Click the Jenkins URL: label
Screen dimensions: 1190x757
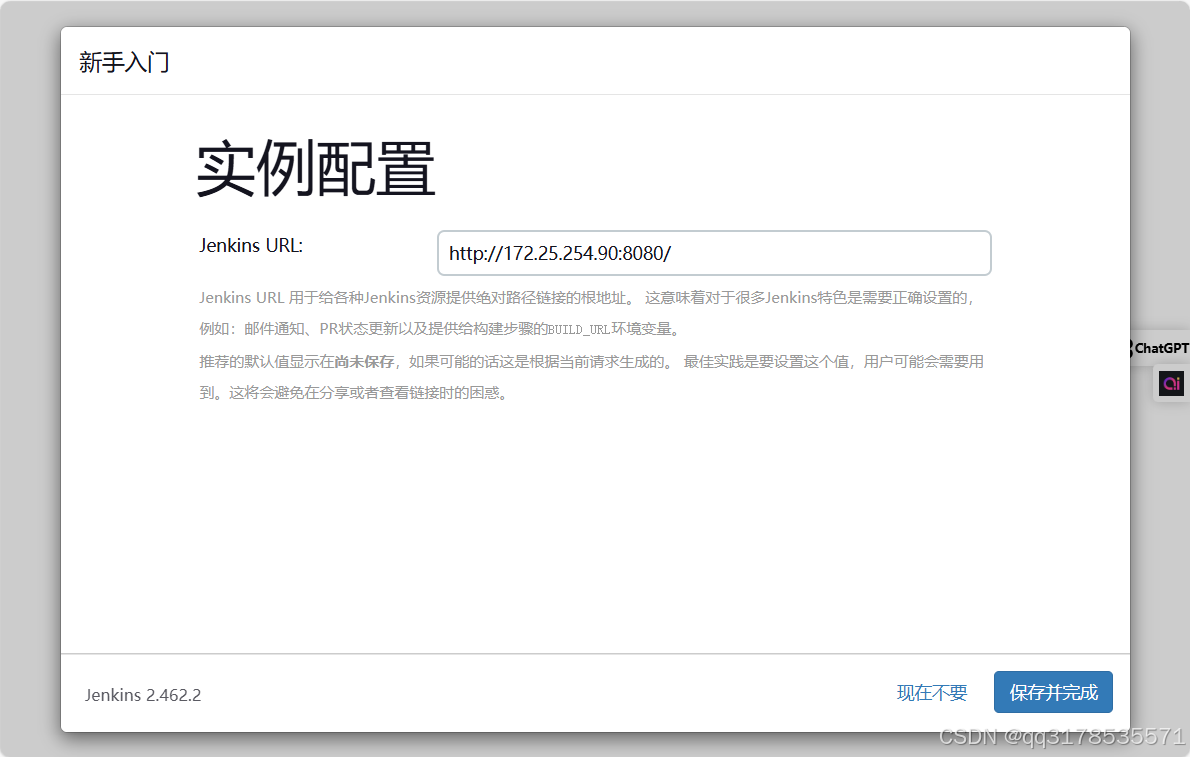(x=251, y=245)
